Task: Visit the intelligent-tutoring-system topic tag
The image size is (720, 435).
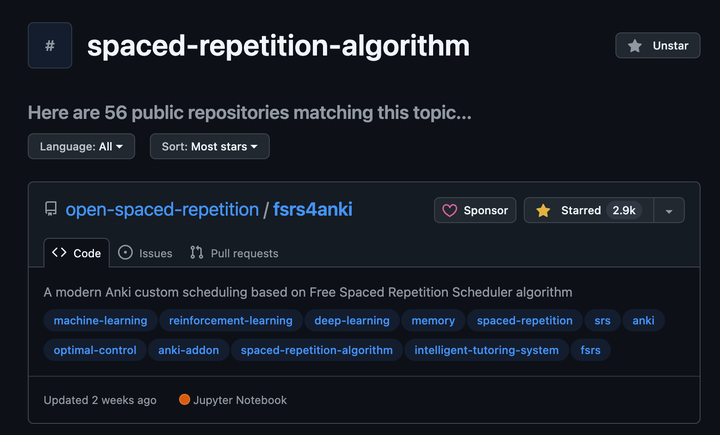Action: (x=486, y=350)
